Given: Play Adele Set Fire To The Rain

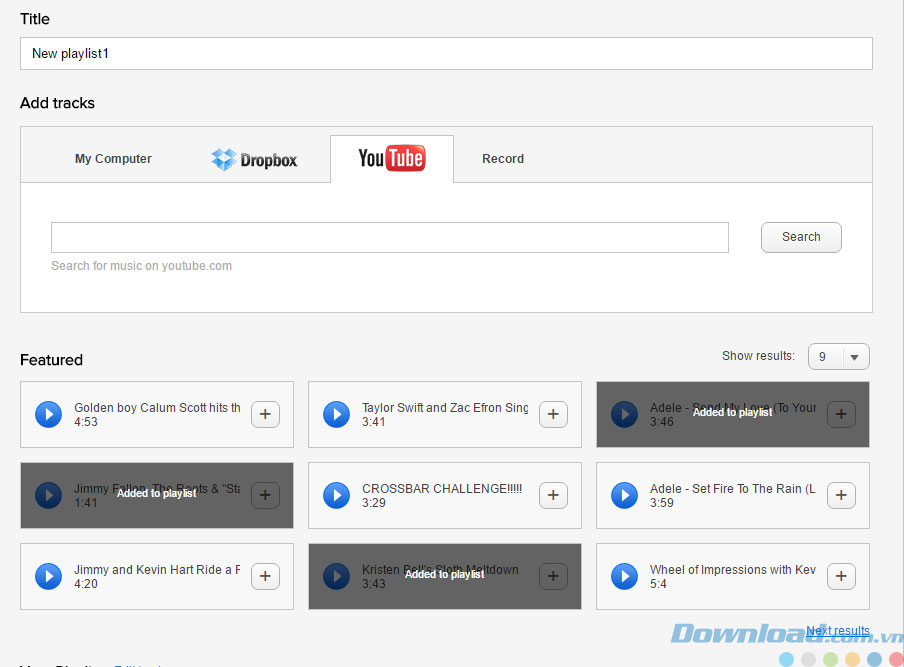Looking at the screenshot, I should (624, 495).
